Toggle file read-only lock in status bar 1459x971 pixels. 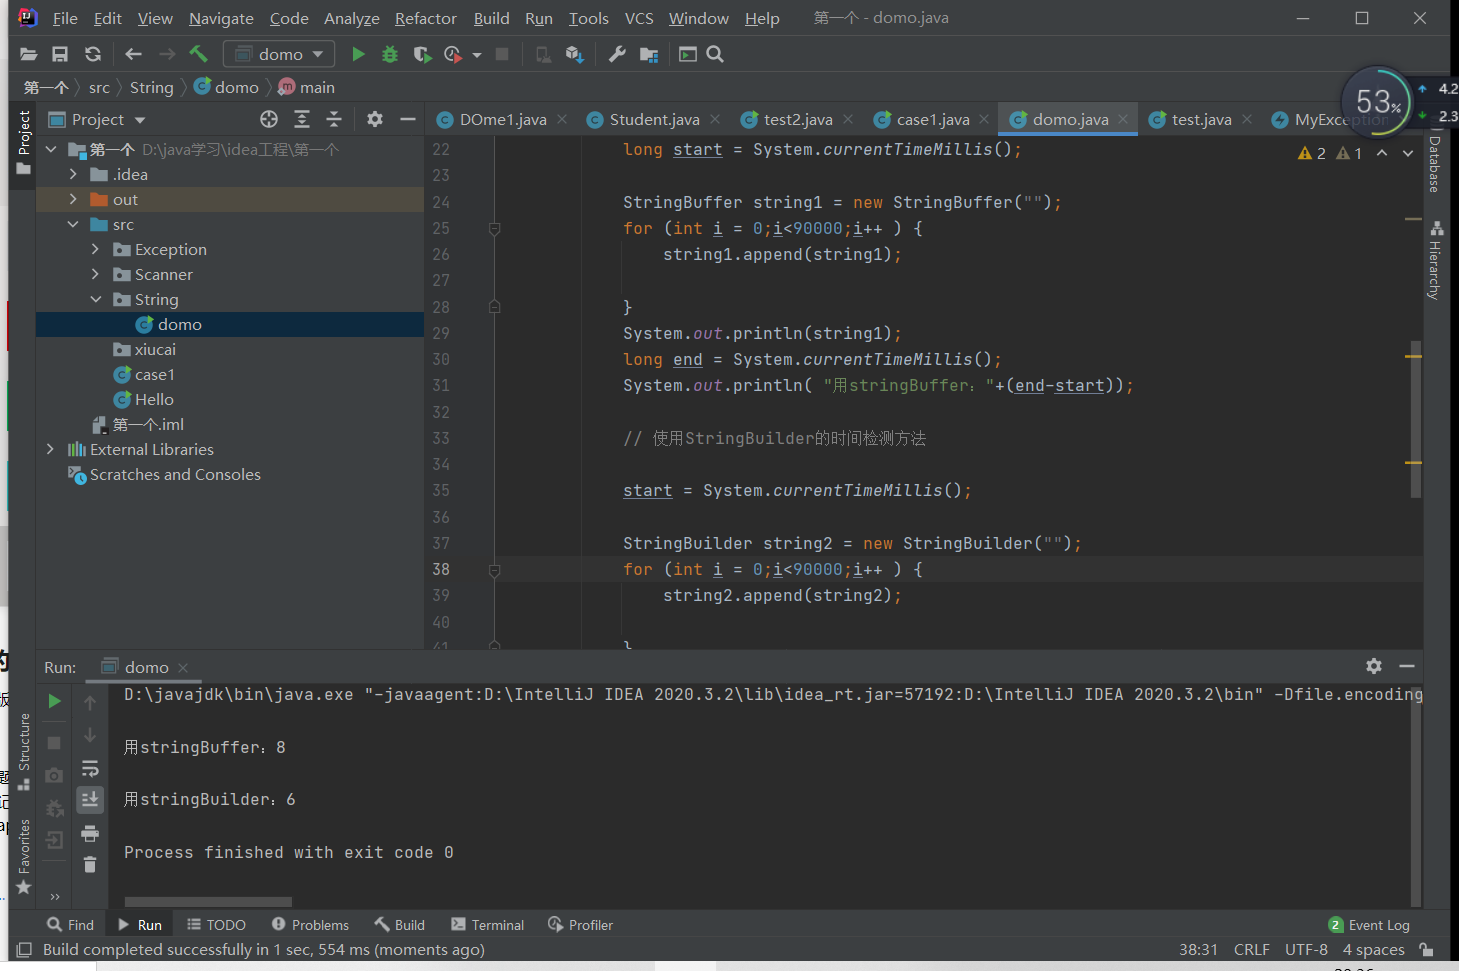coord(1427,950)
